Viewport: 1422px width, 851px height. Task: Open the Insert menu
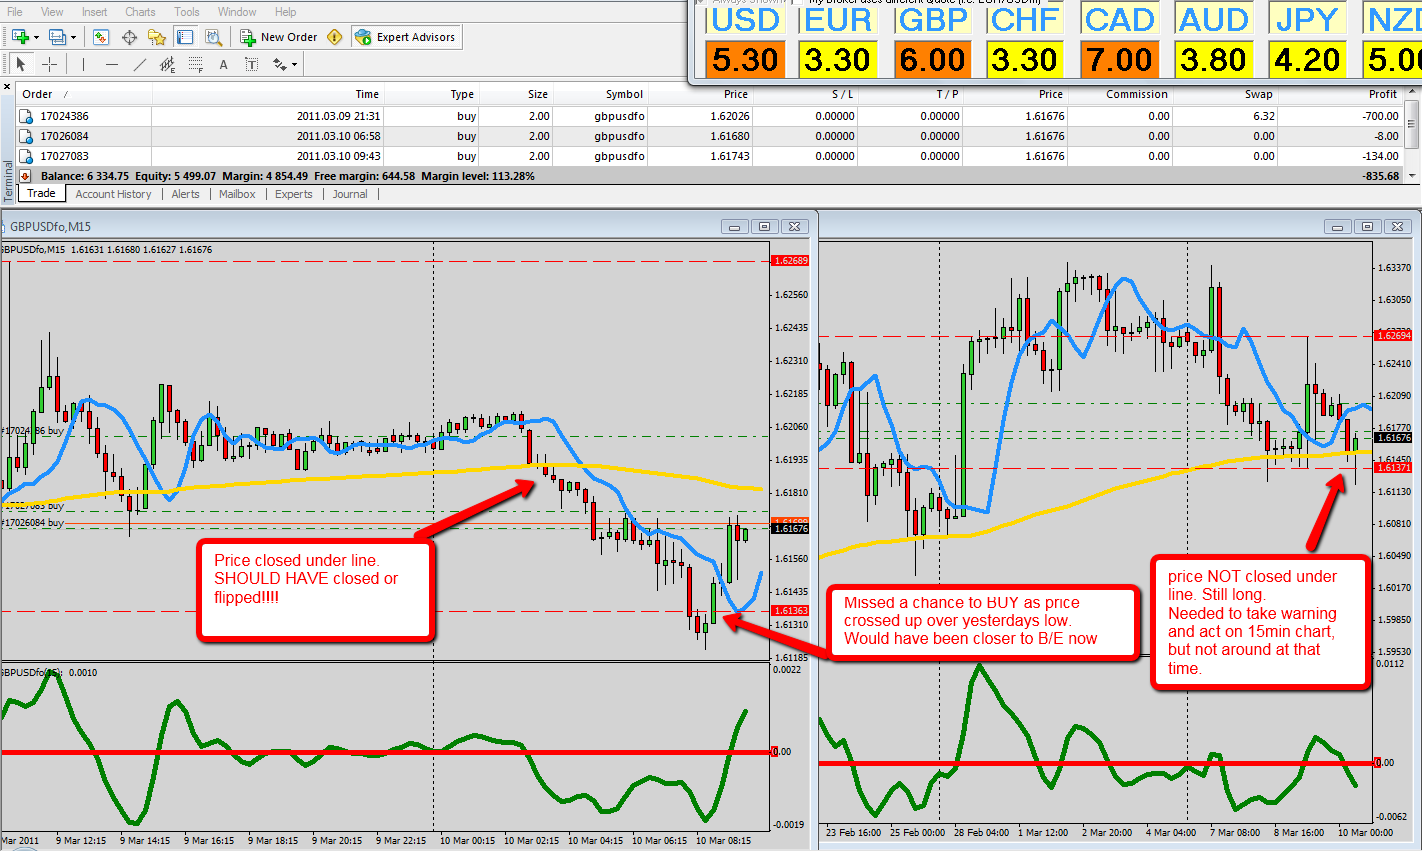point(95,12)
